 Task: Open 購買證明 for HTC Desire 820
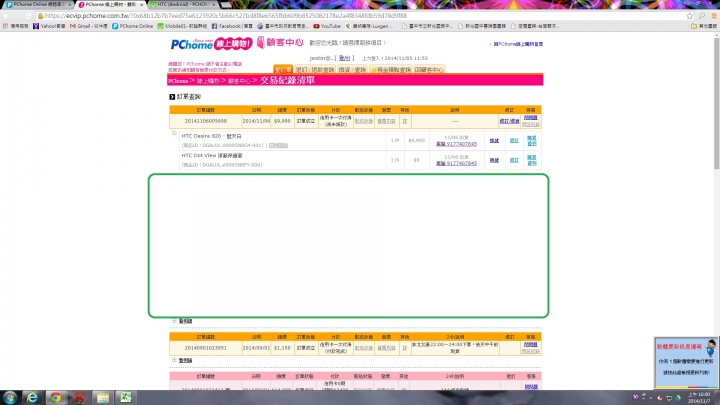click(532, 141)
